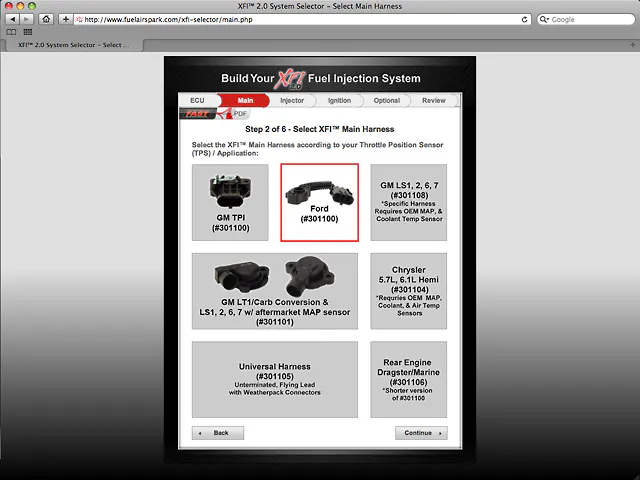640x480 pixels.
Task: Click the add bookmark plus button
Action: (x=65, y=19)
